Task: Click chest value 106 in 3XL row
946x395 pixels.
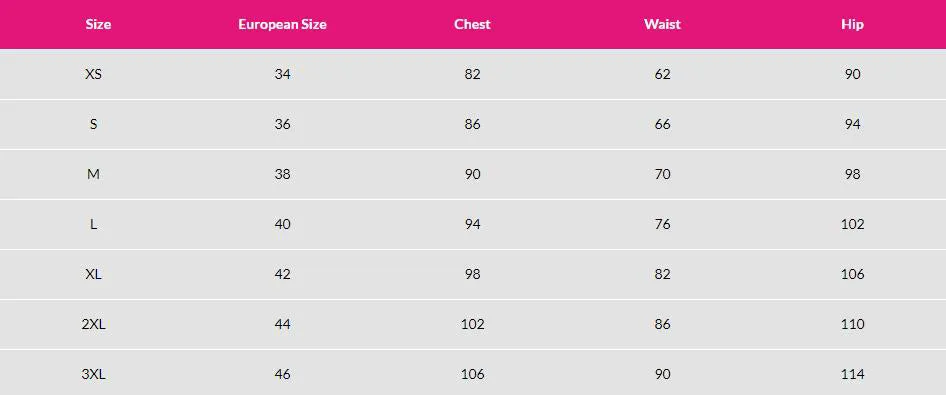Action: [472, 374]
